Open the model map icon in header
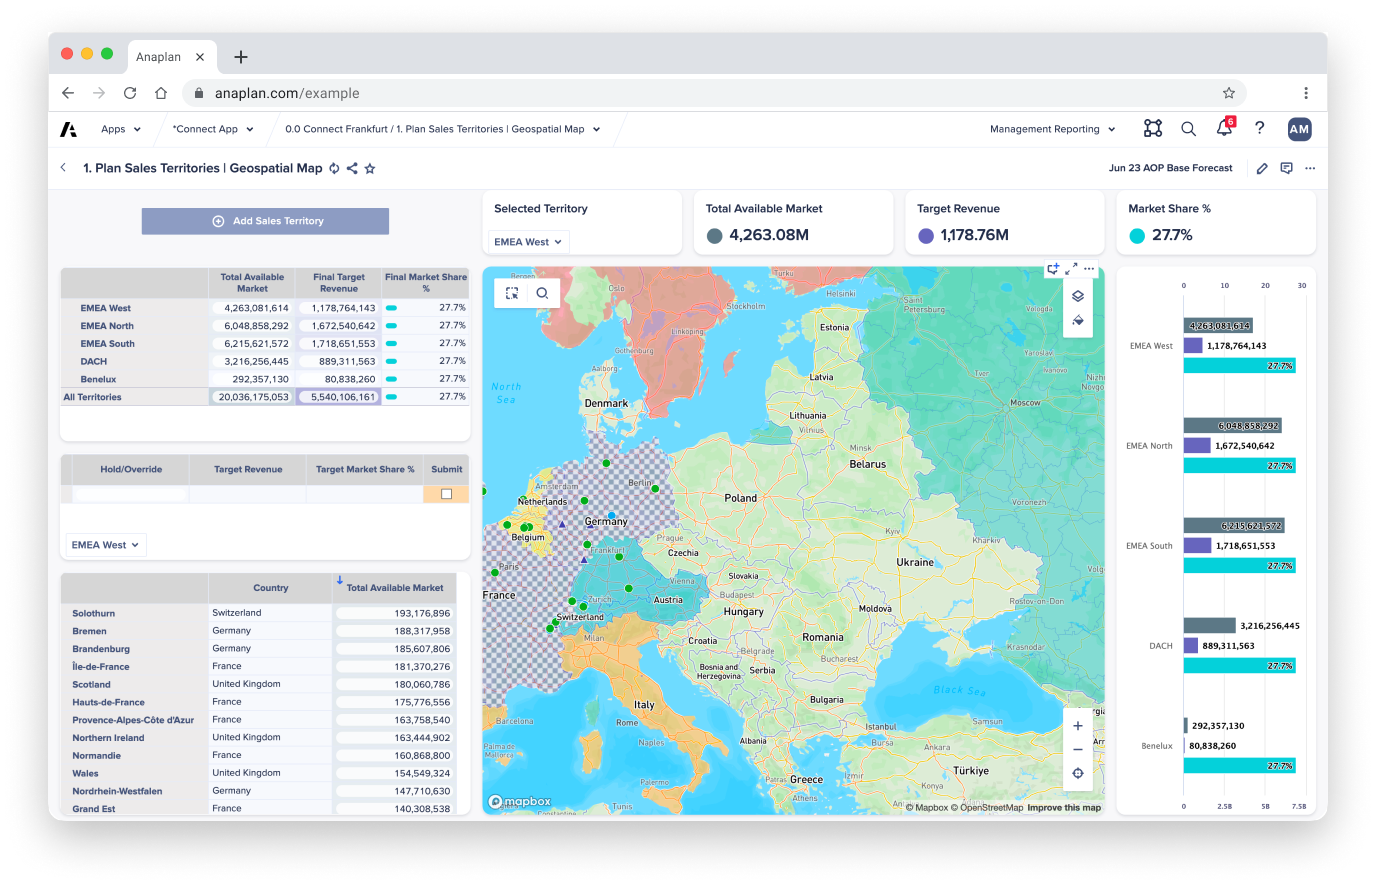1376x885 pixels. (1153, 128)
